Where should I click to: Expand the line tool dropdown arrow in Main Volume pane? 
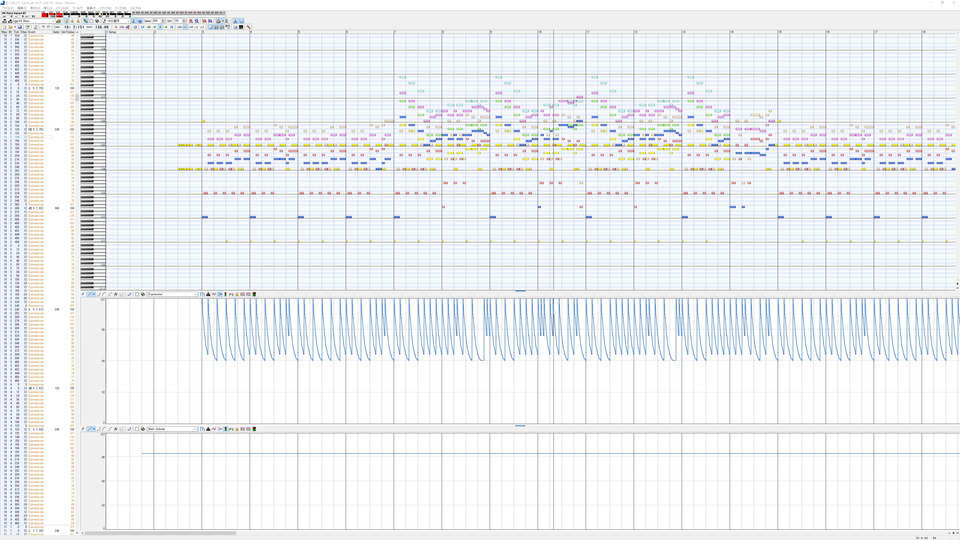[x=94, y=429]
